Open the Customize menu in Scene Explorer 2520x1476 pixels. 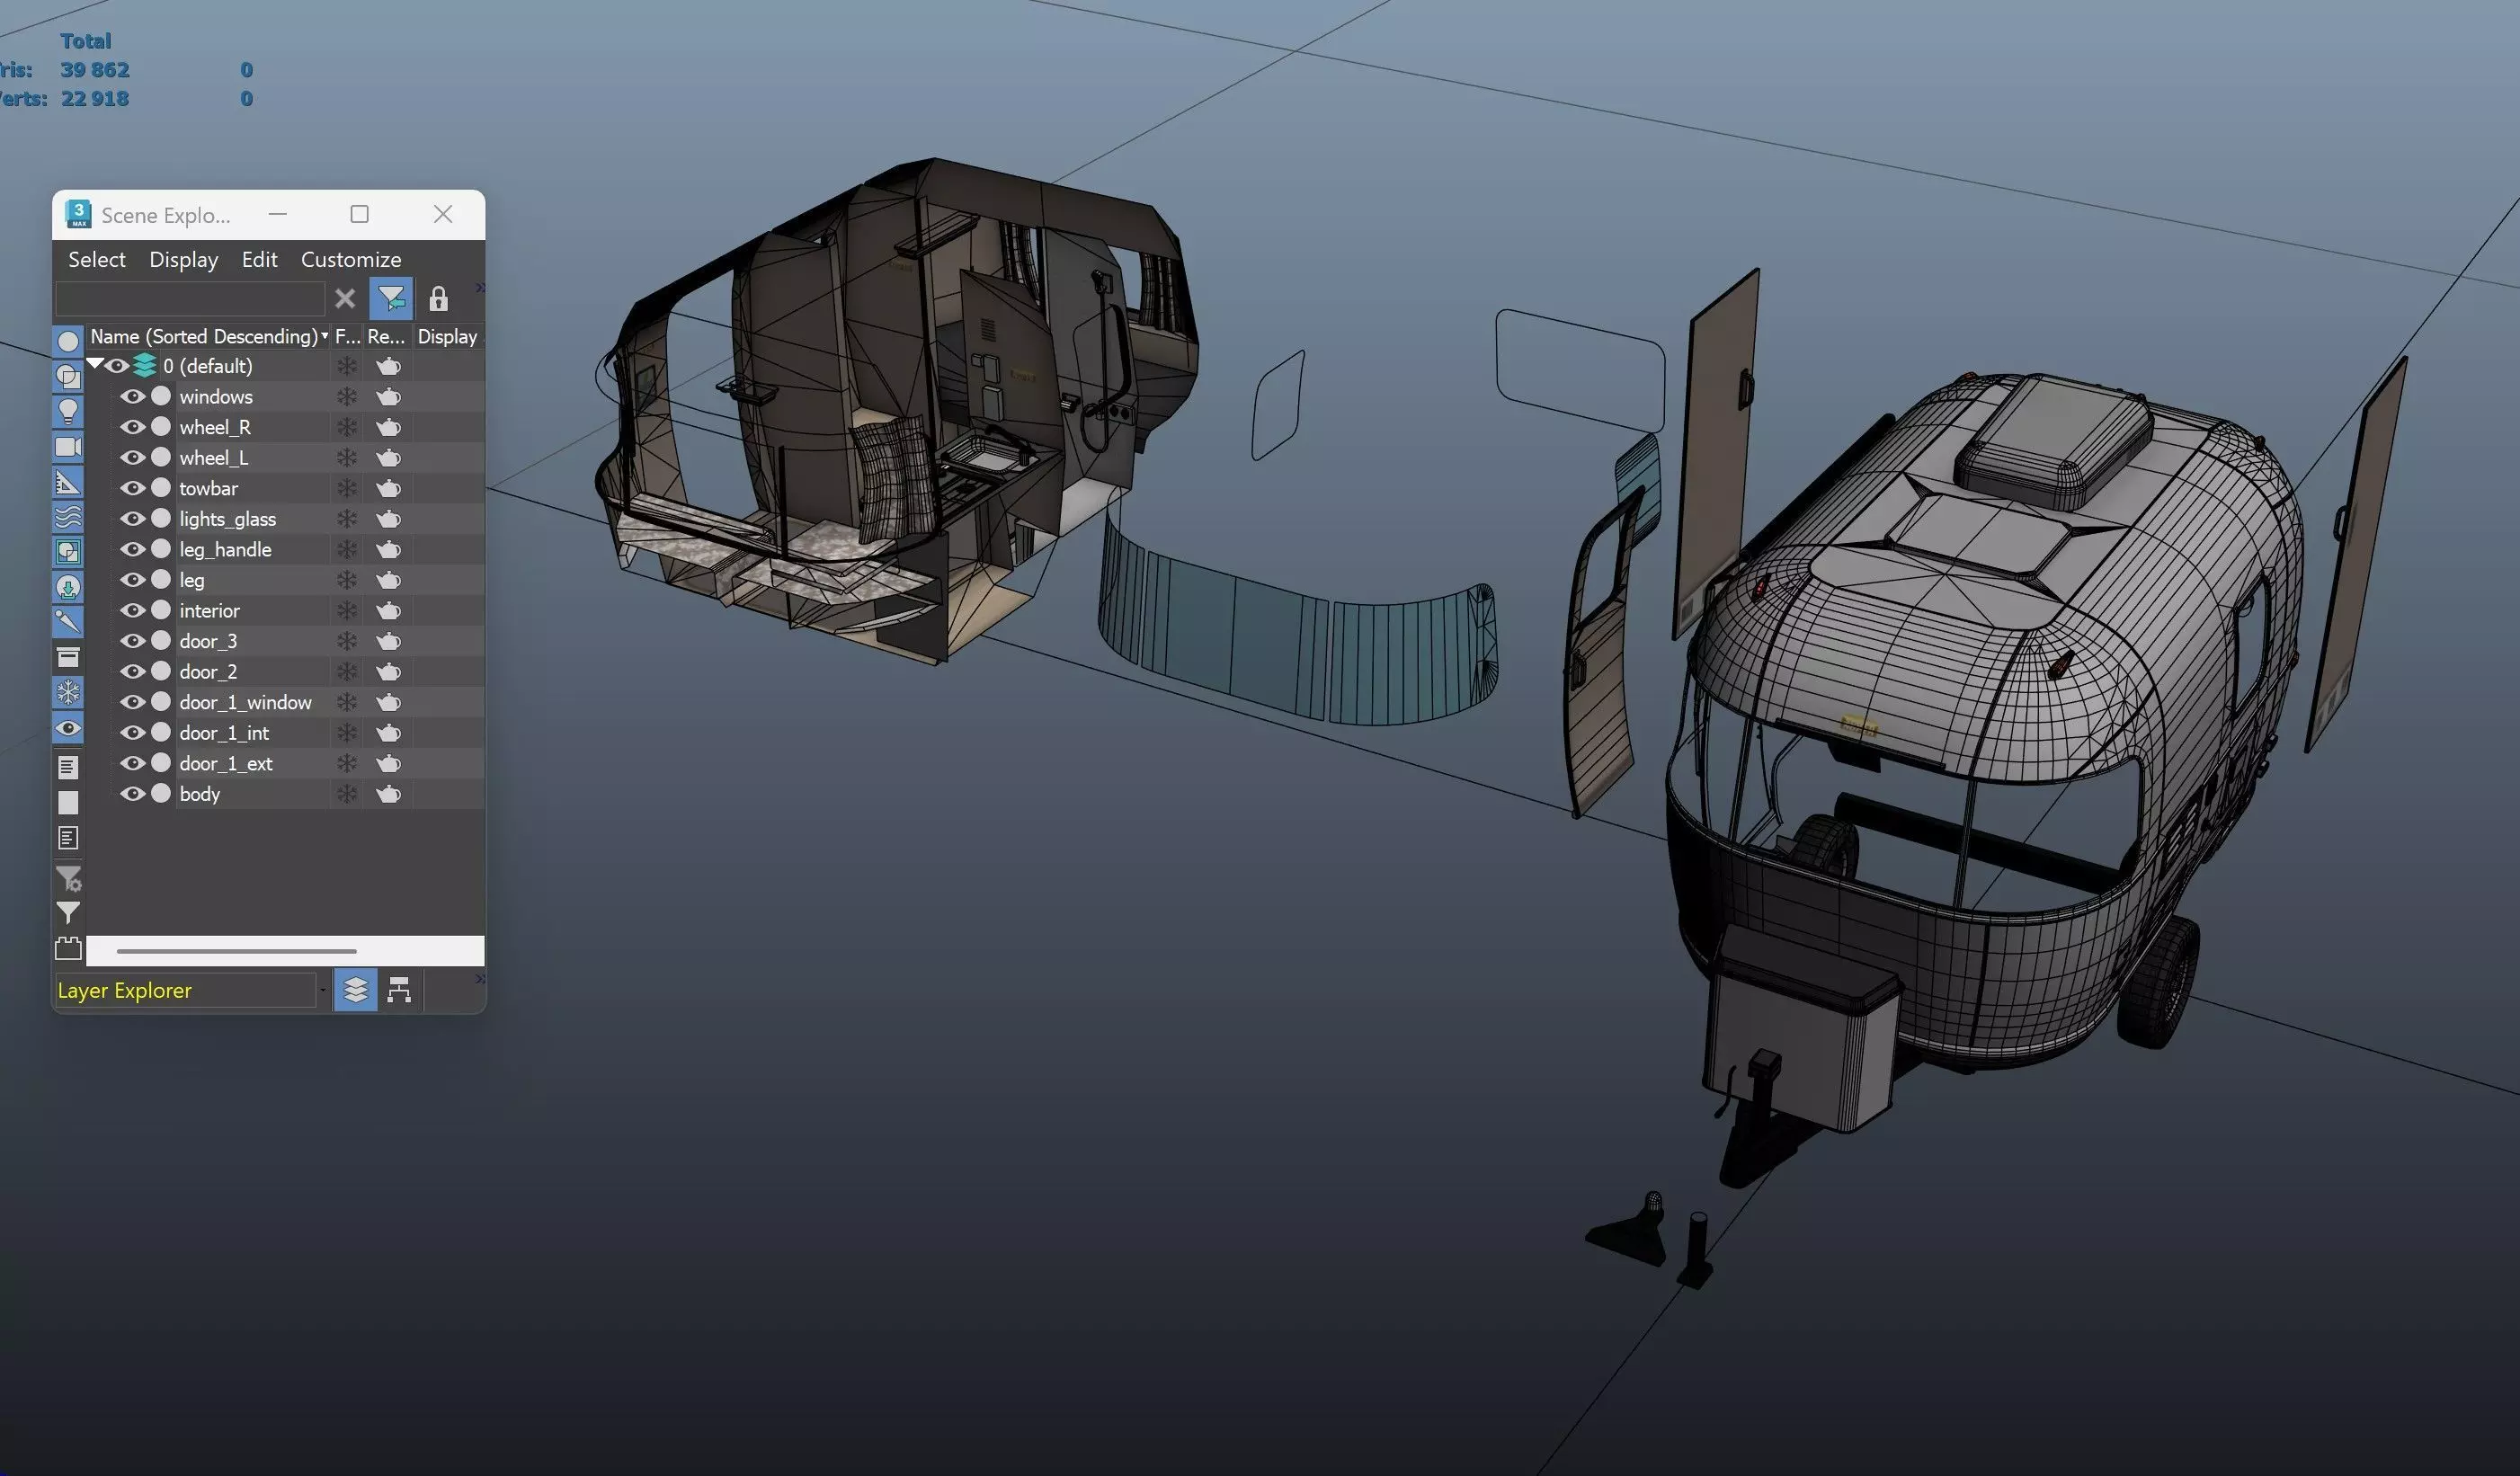[x=351, y=260]
